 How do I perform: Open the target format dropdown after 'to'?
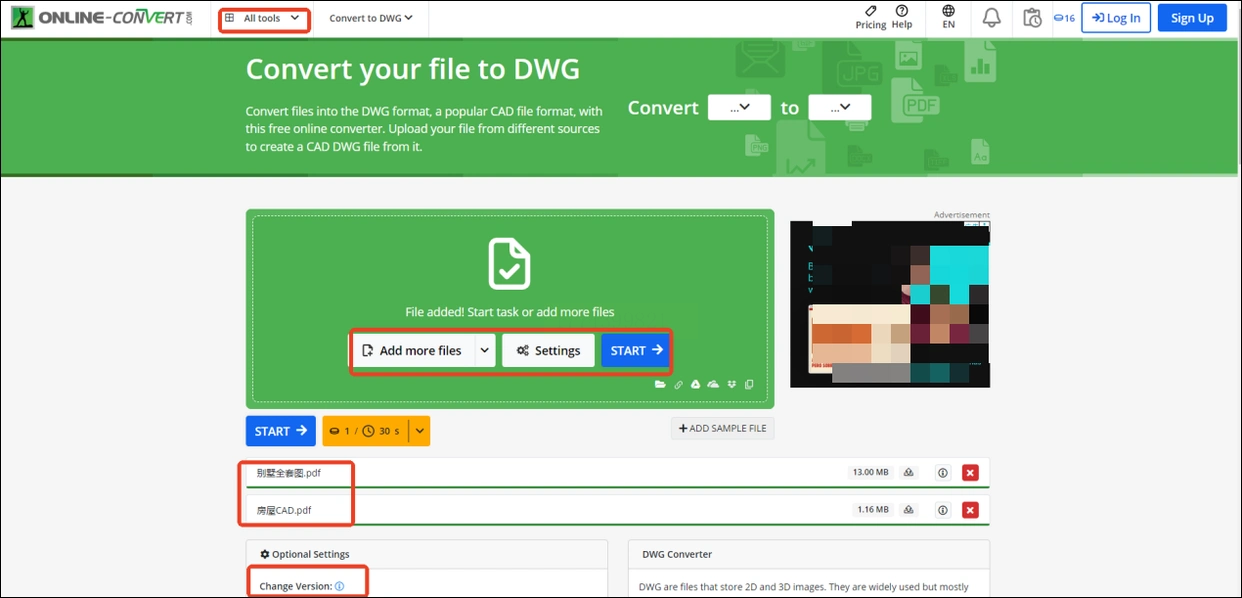(x=839, y=107)
